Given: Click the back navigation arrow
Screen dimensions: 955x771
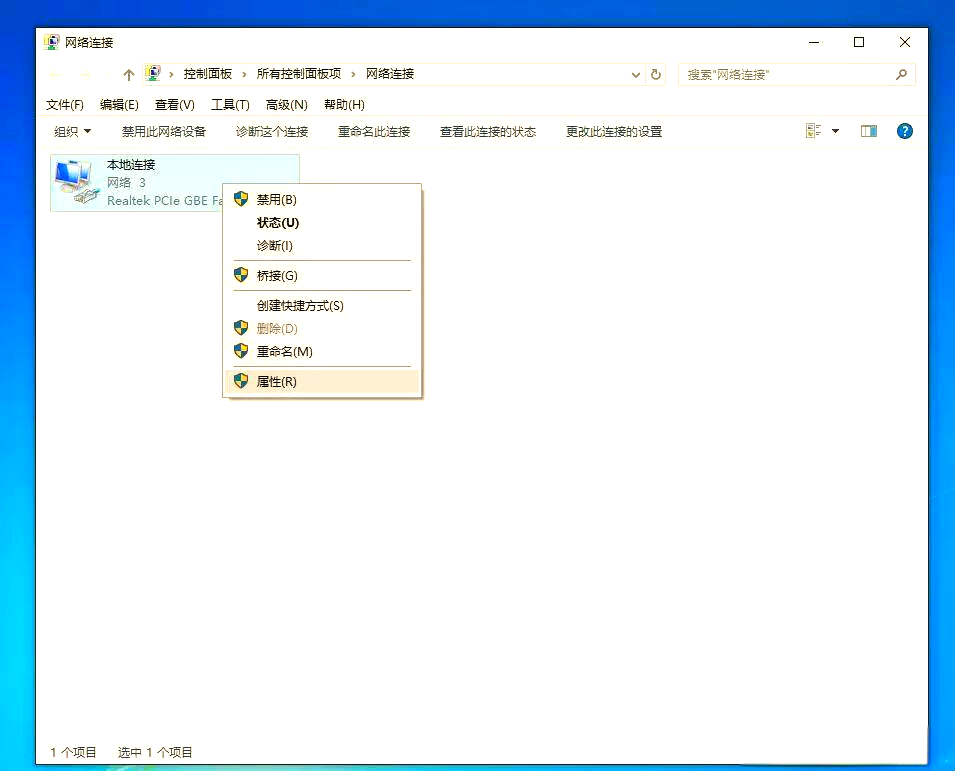Looking at the screenshot, I should pyautogui.click(x=55, y=75).
